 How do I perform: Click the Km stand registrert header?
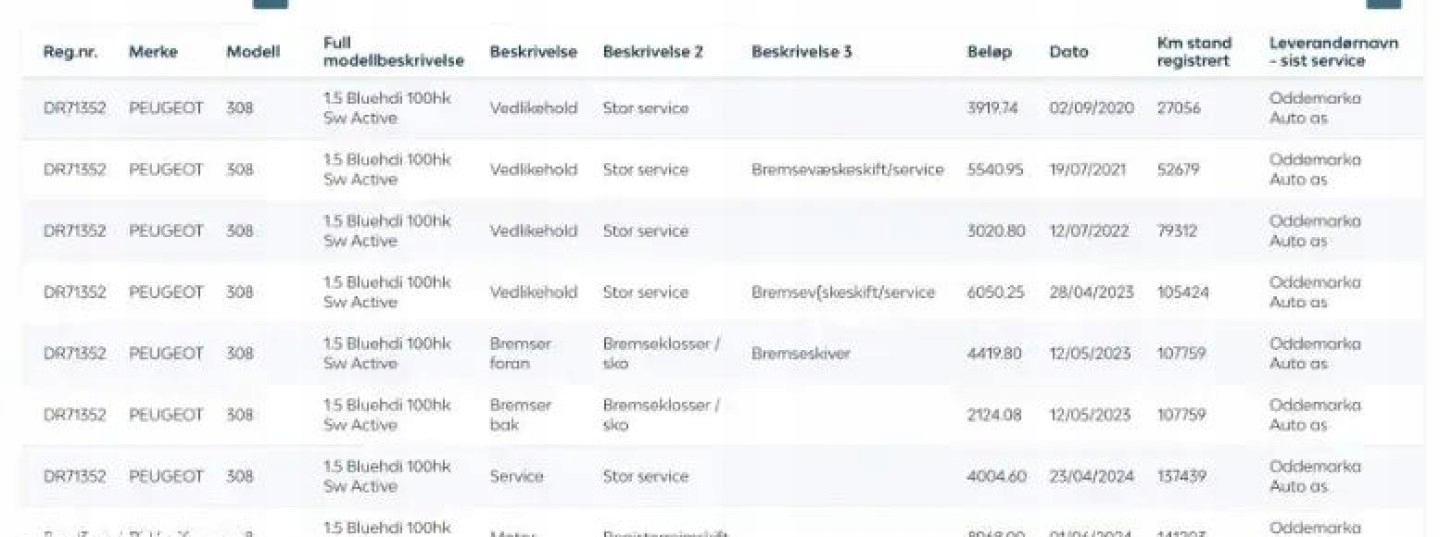point(1194,52)
